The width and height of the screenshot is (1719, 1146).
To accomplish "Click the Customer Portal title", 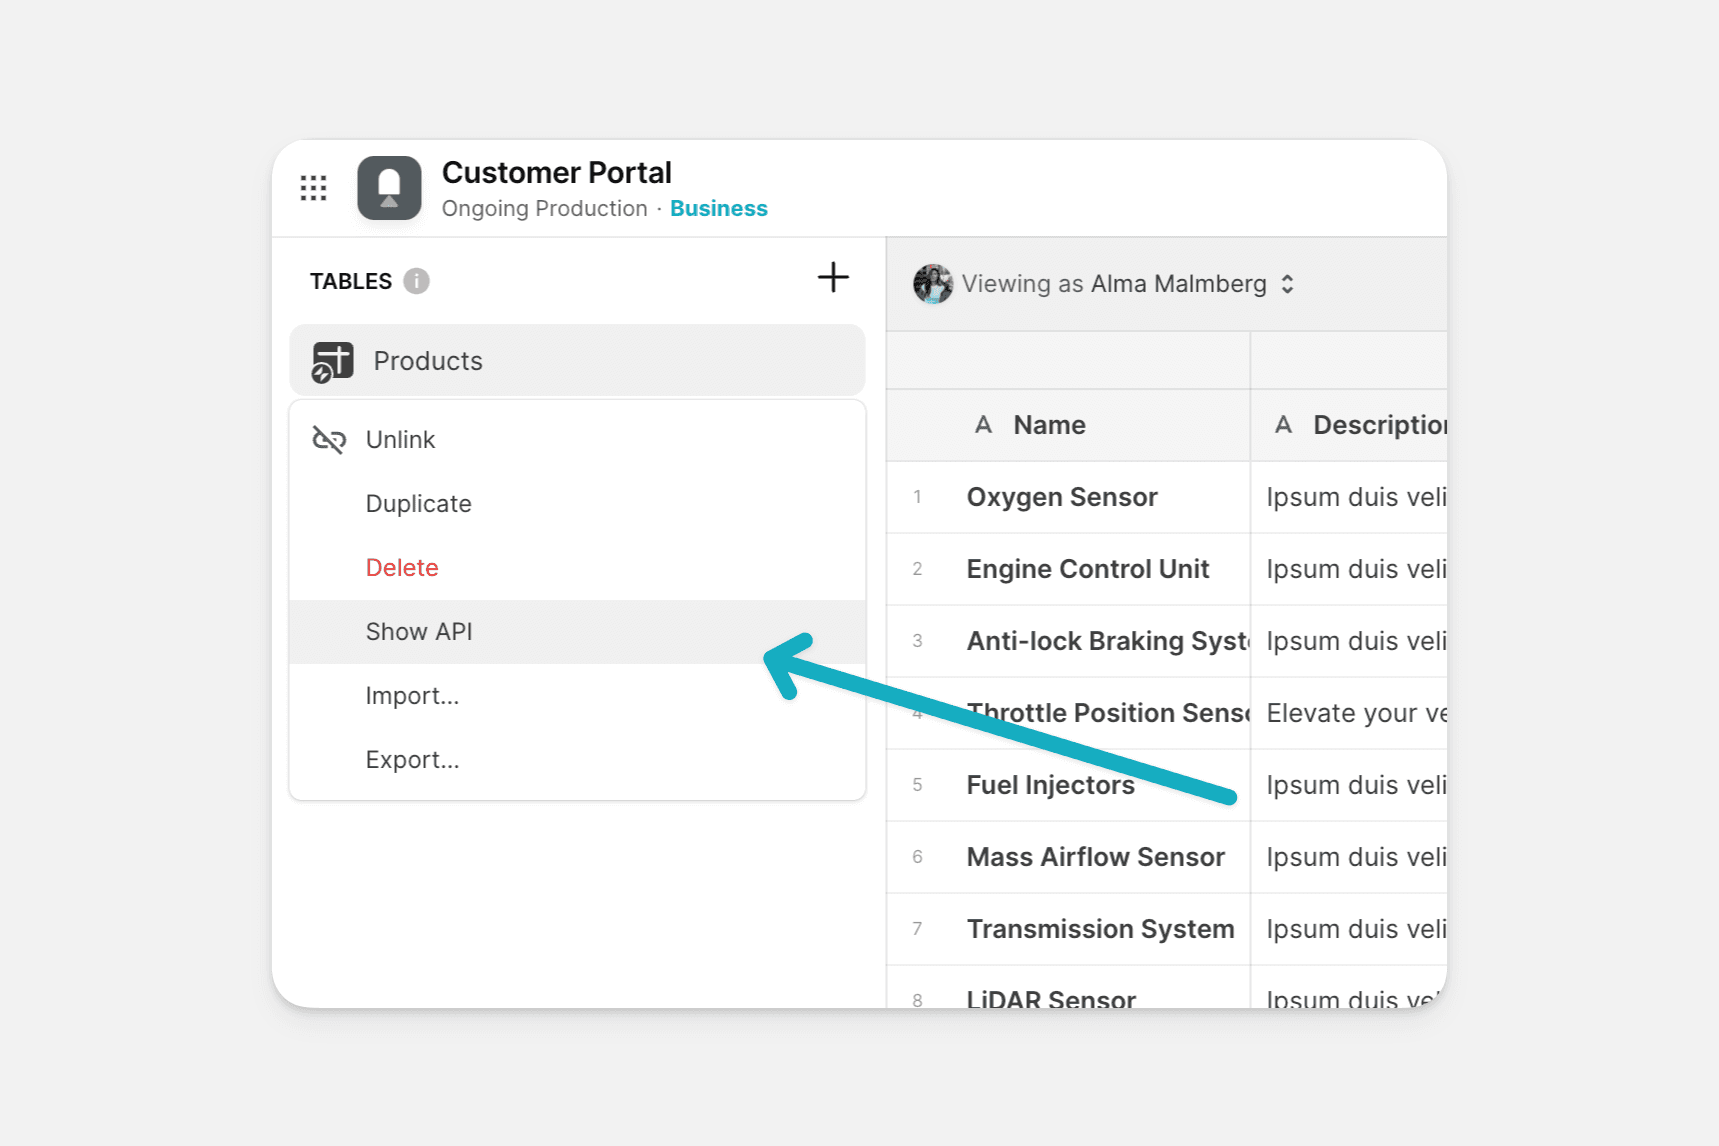I will pyautogui.click(x=556, y=173).
